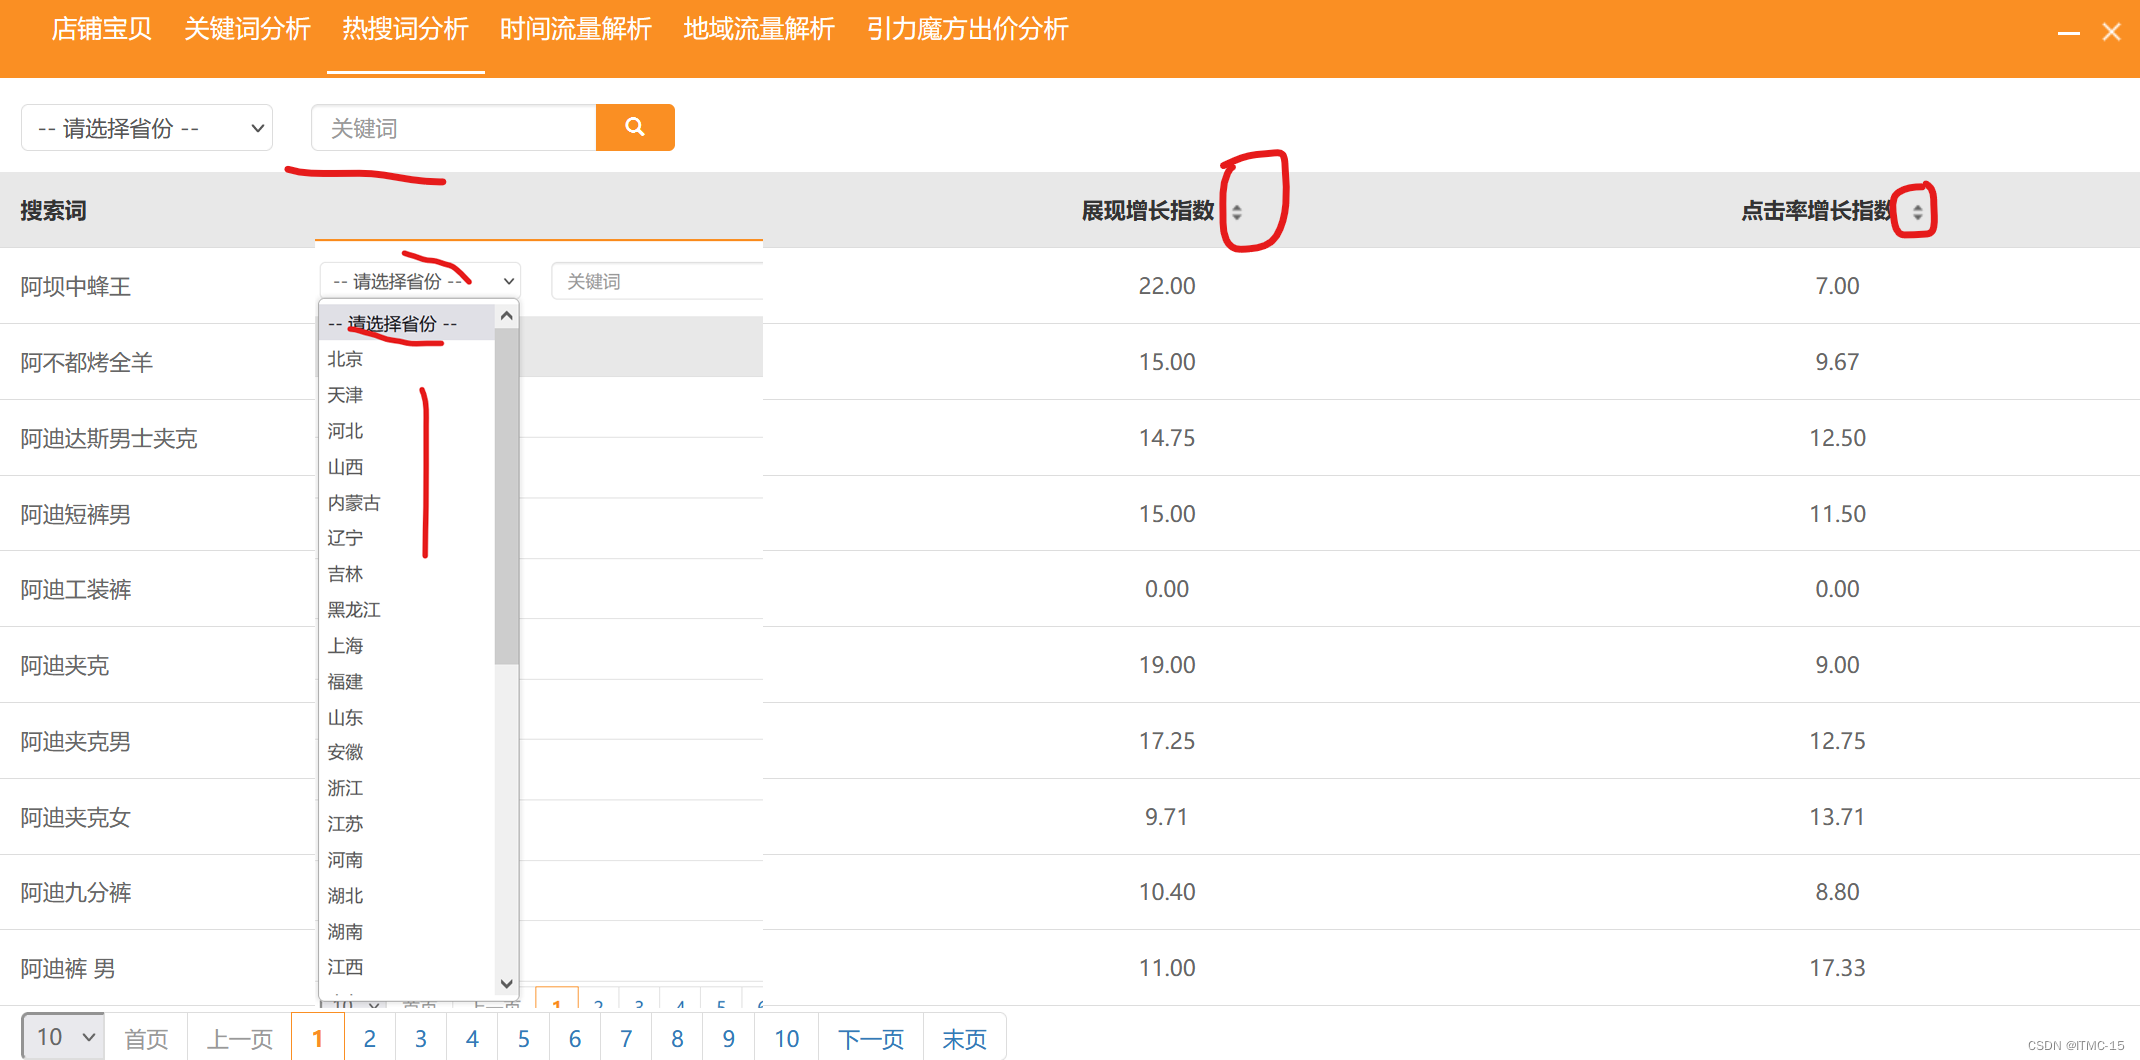
Task: Click the province list scrollbar thumb
Action: (x=507, y=497)
